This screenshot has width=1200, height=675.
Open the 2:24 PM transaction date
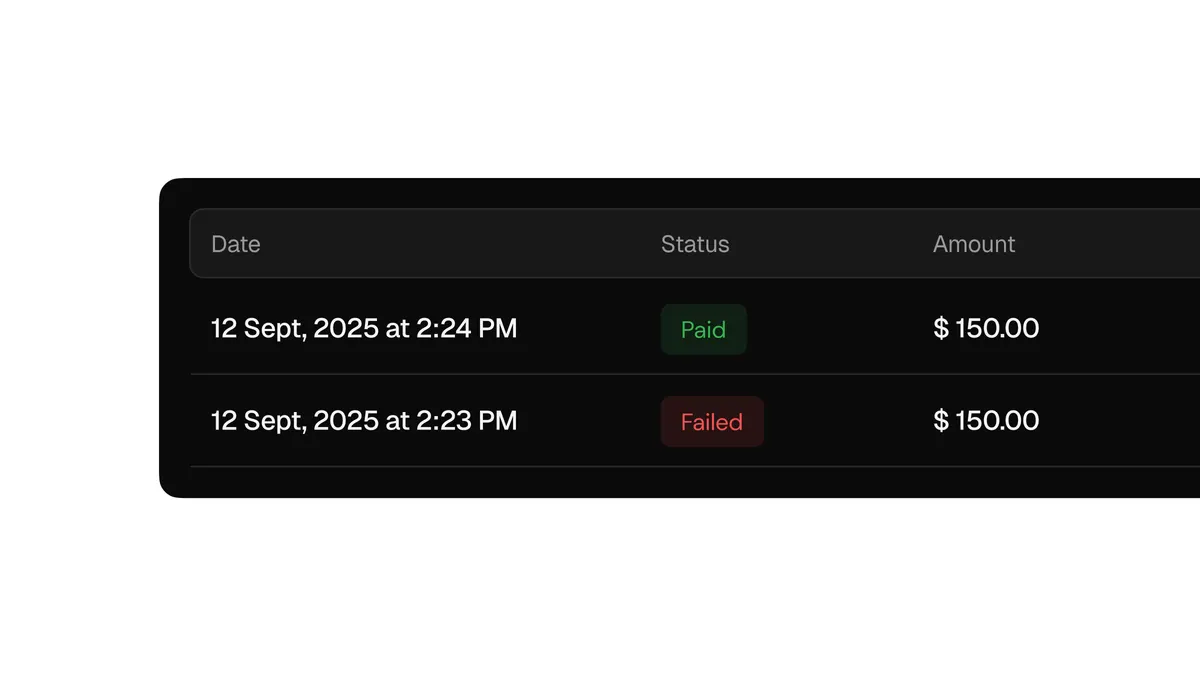tap(364, 328)
